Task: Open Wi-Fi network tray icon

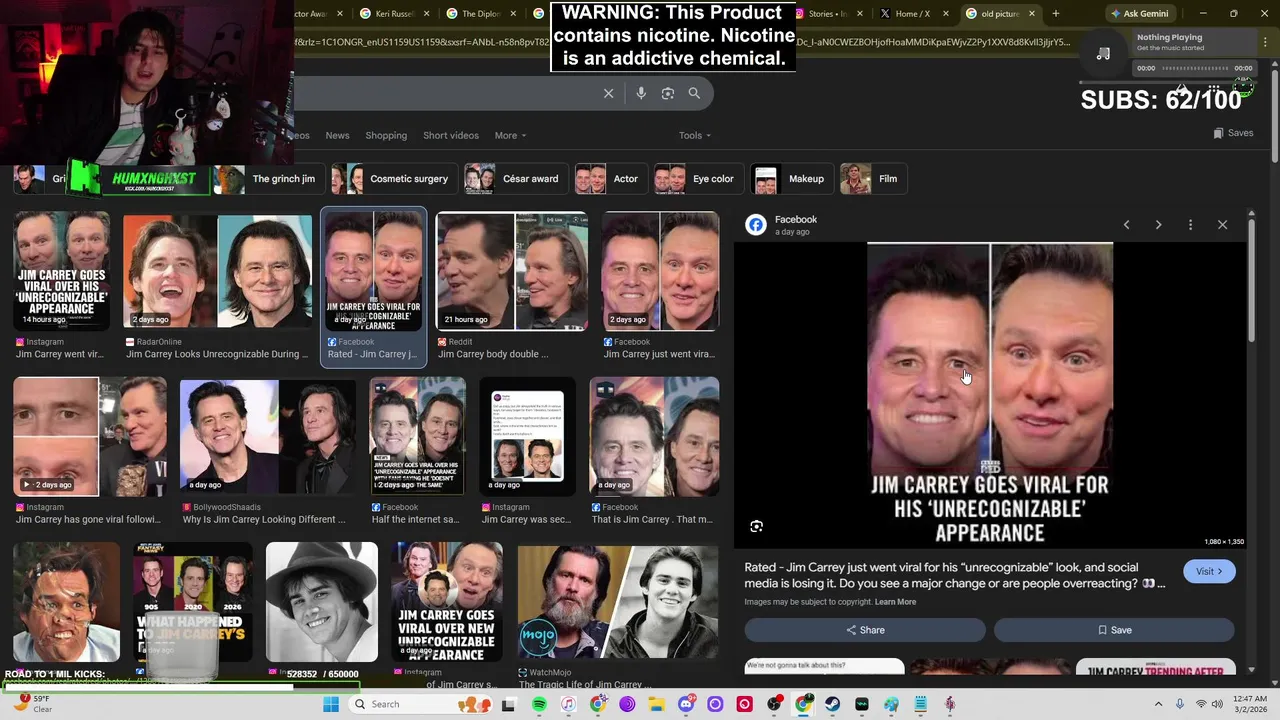Action: [1201, 704]
